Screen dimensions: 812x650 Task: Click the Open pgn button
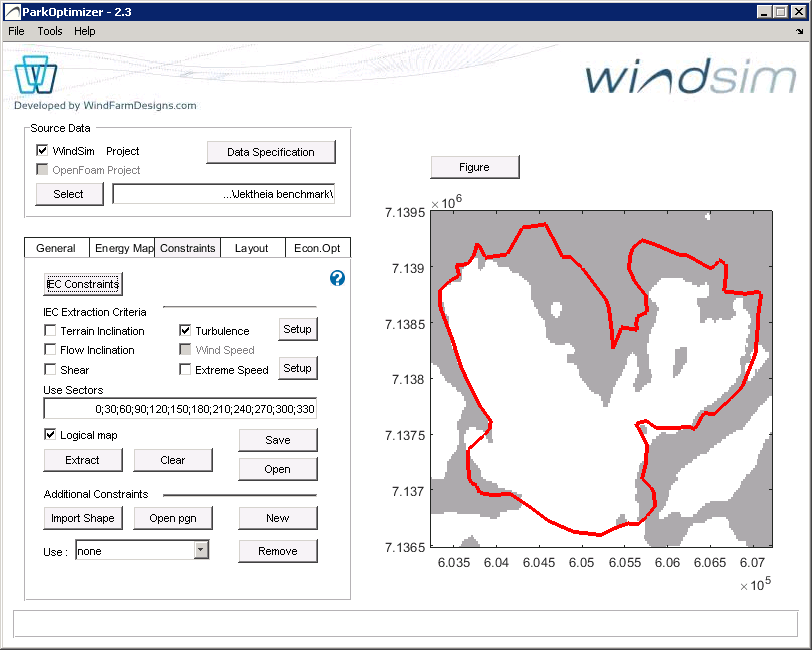click(x=173, y=518)
